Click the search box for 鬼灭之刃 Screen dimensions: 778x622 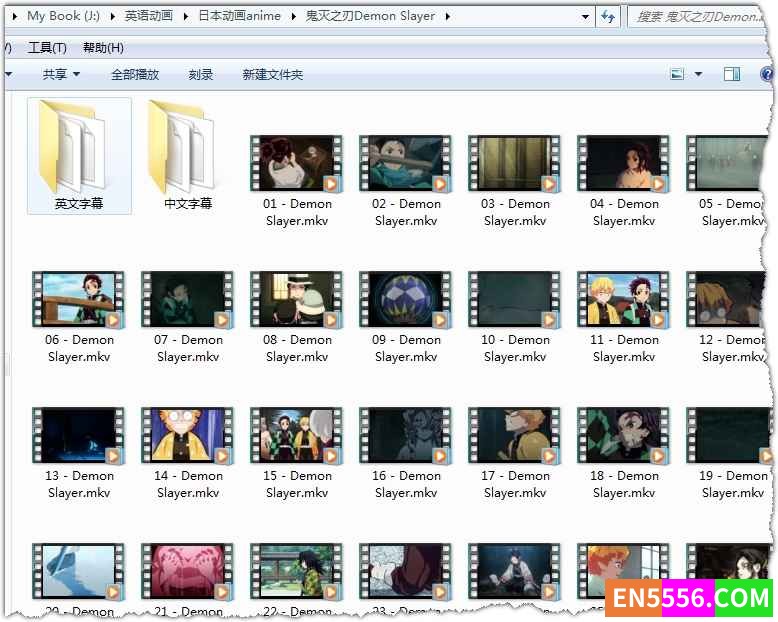pos(698,16)
